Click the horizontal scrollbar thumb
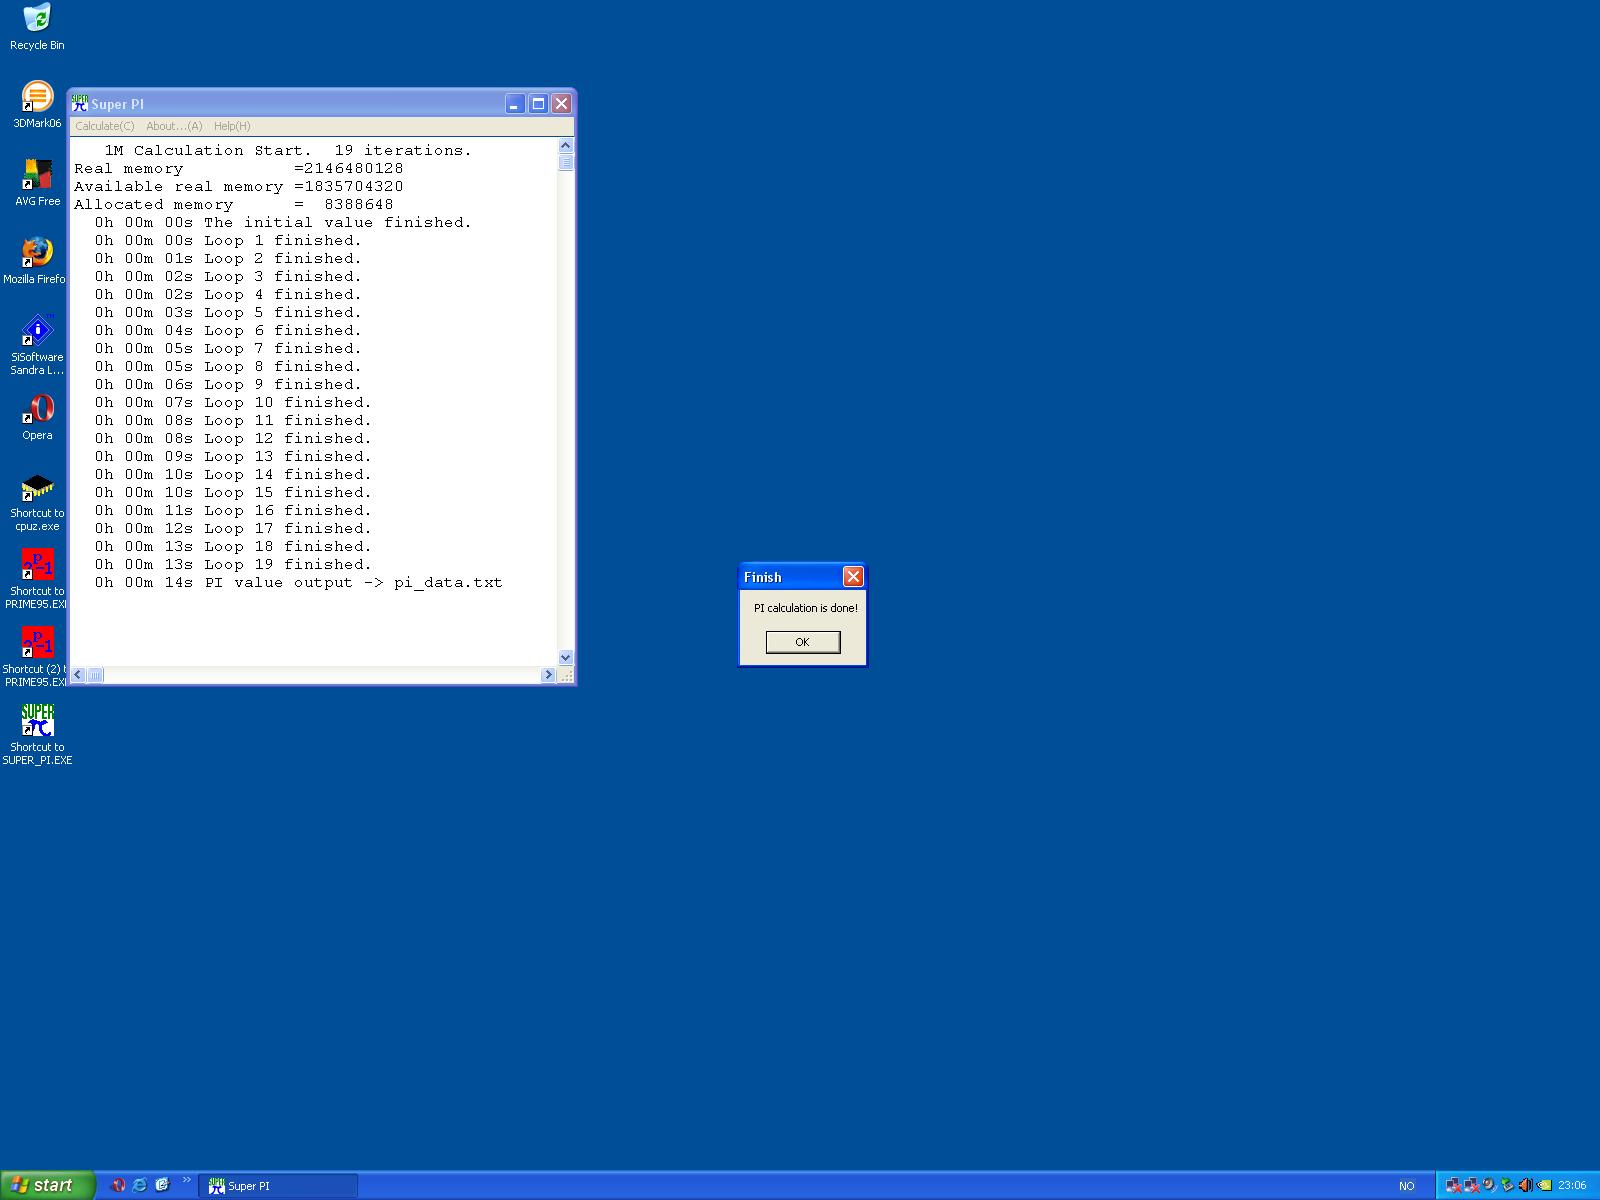 (x=95, y=675)
